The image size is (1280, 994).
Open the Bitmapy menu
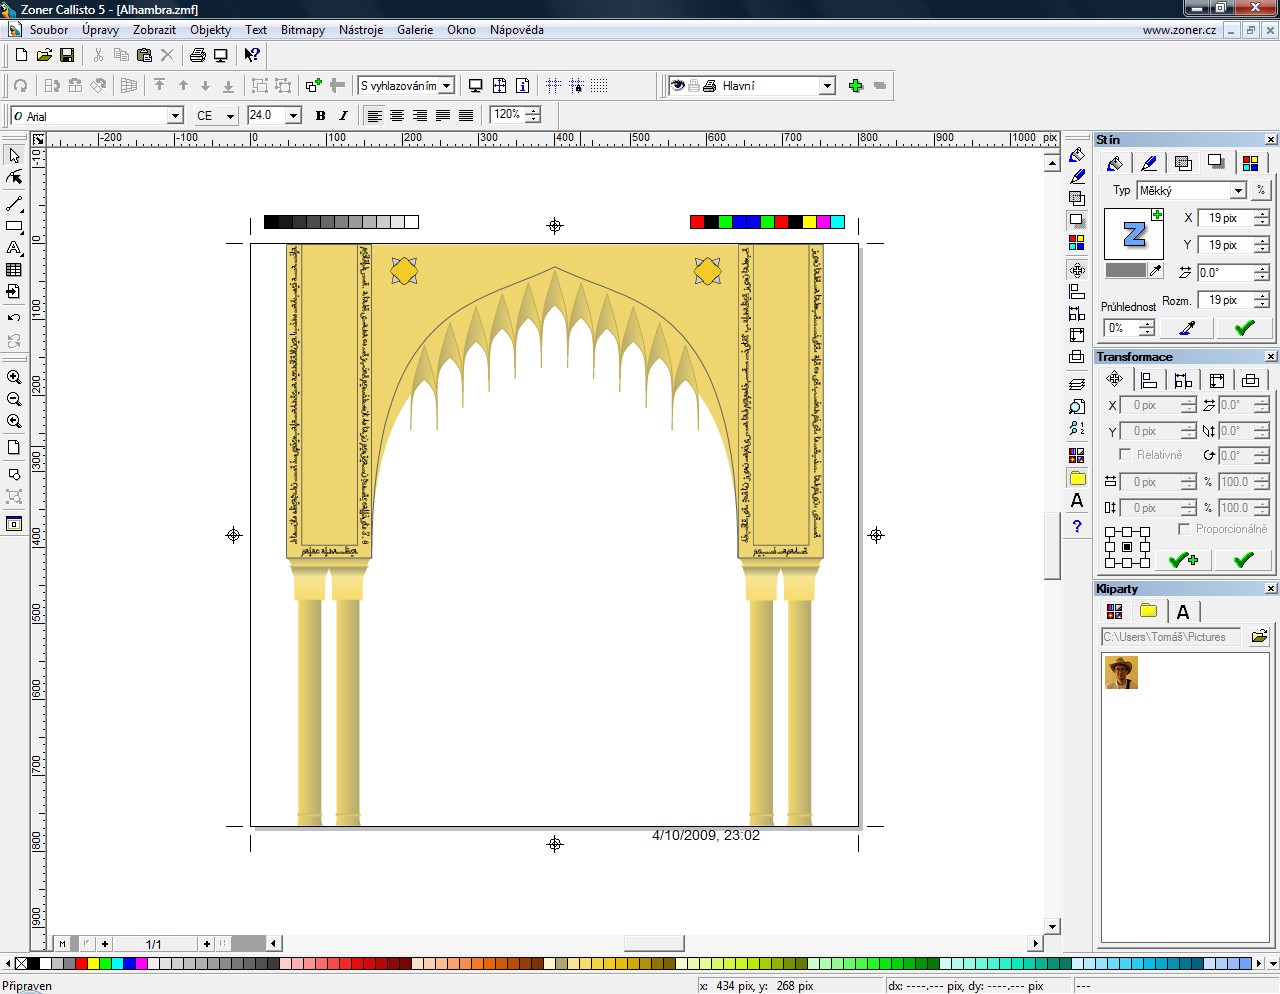[302, 30]
